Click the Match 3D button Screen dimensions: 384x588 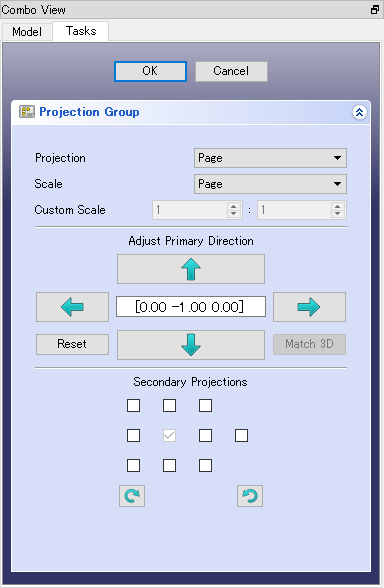(x=309, y=344)
